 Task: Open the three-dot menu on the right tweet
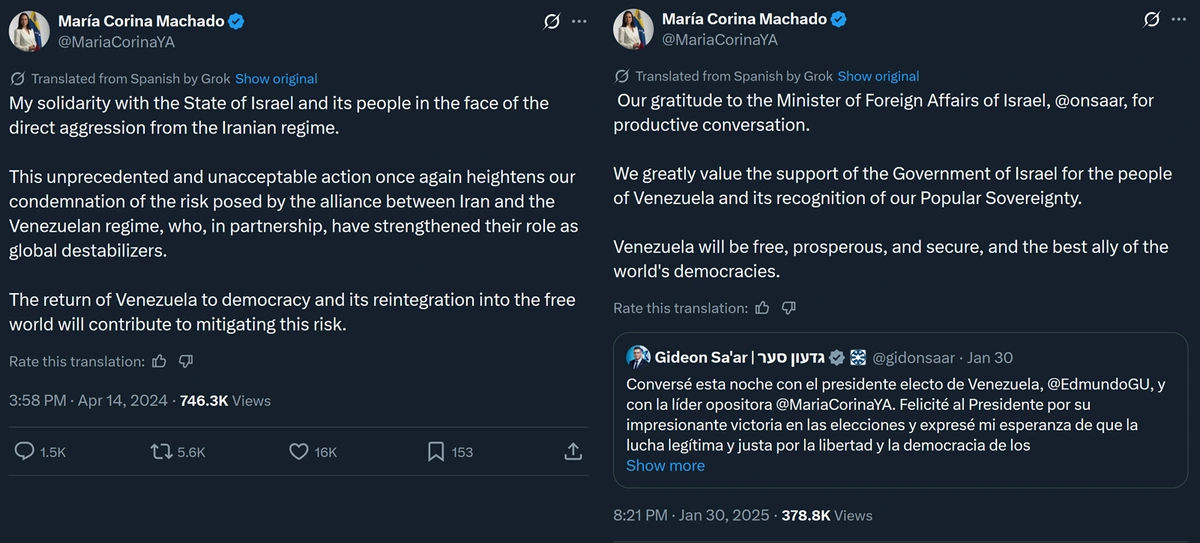(x=1182, y=19)
